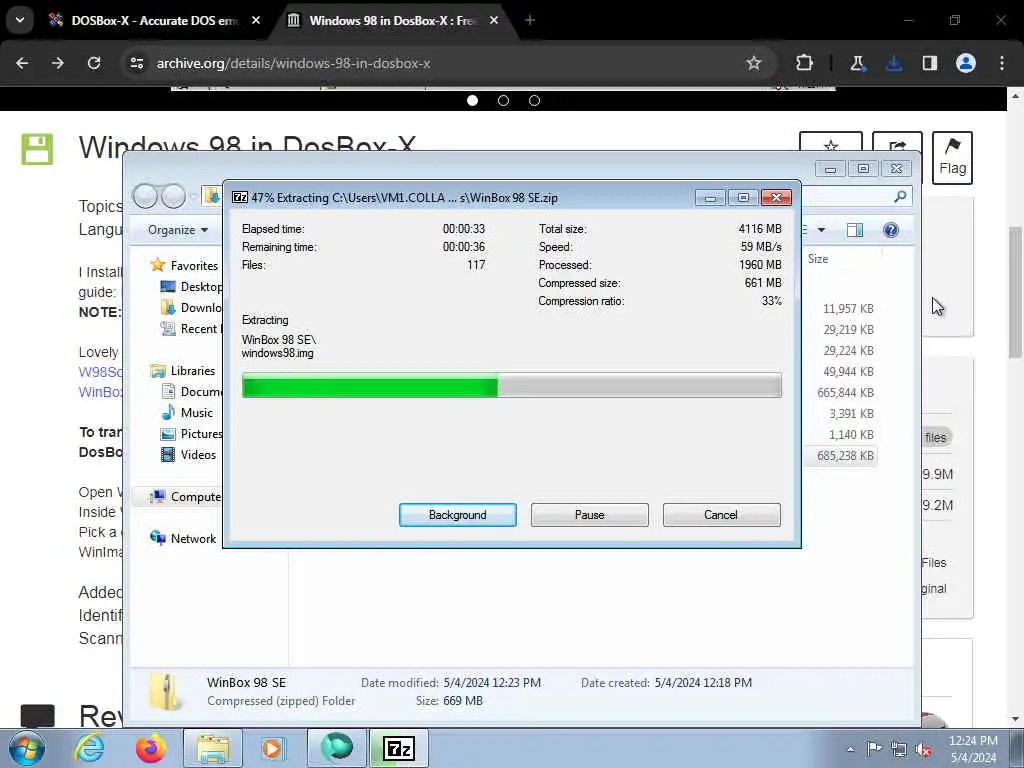Toggle Explorer preview pane icon

pos(855,230)
